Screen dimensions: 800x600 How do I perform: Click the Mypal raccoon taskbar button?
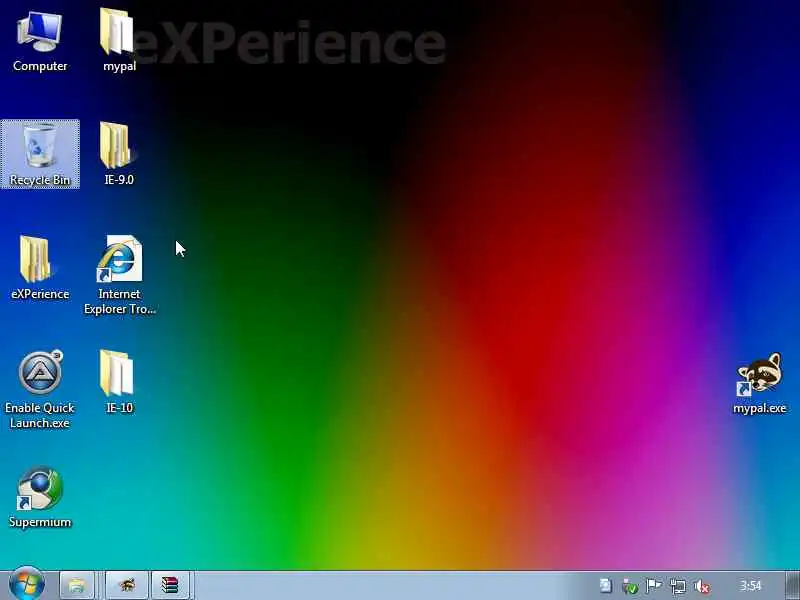pyautogui.click(x=127, y=585)
